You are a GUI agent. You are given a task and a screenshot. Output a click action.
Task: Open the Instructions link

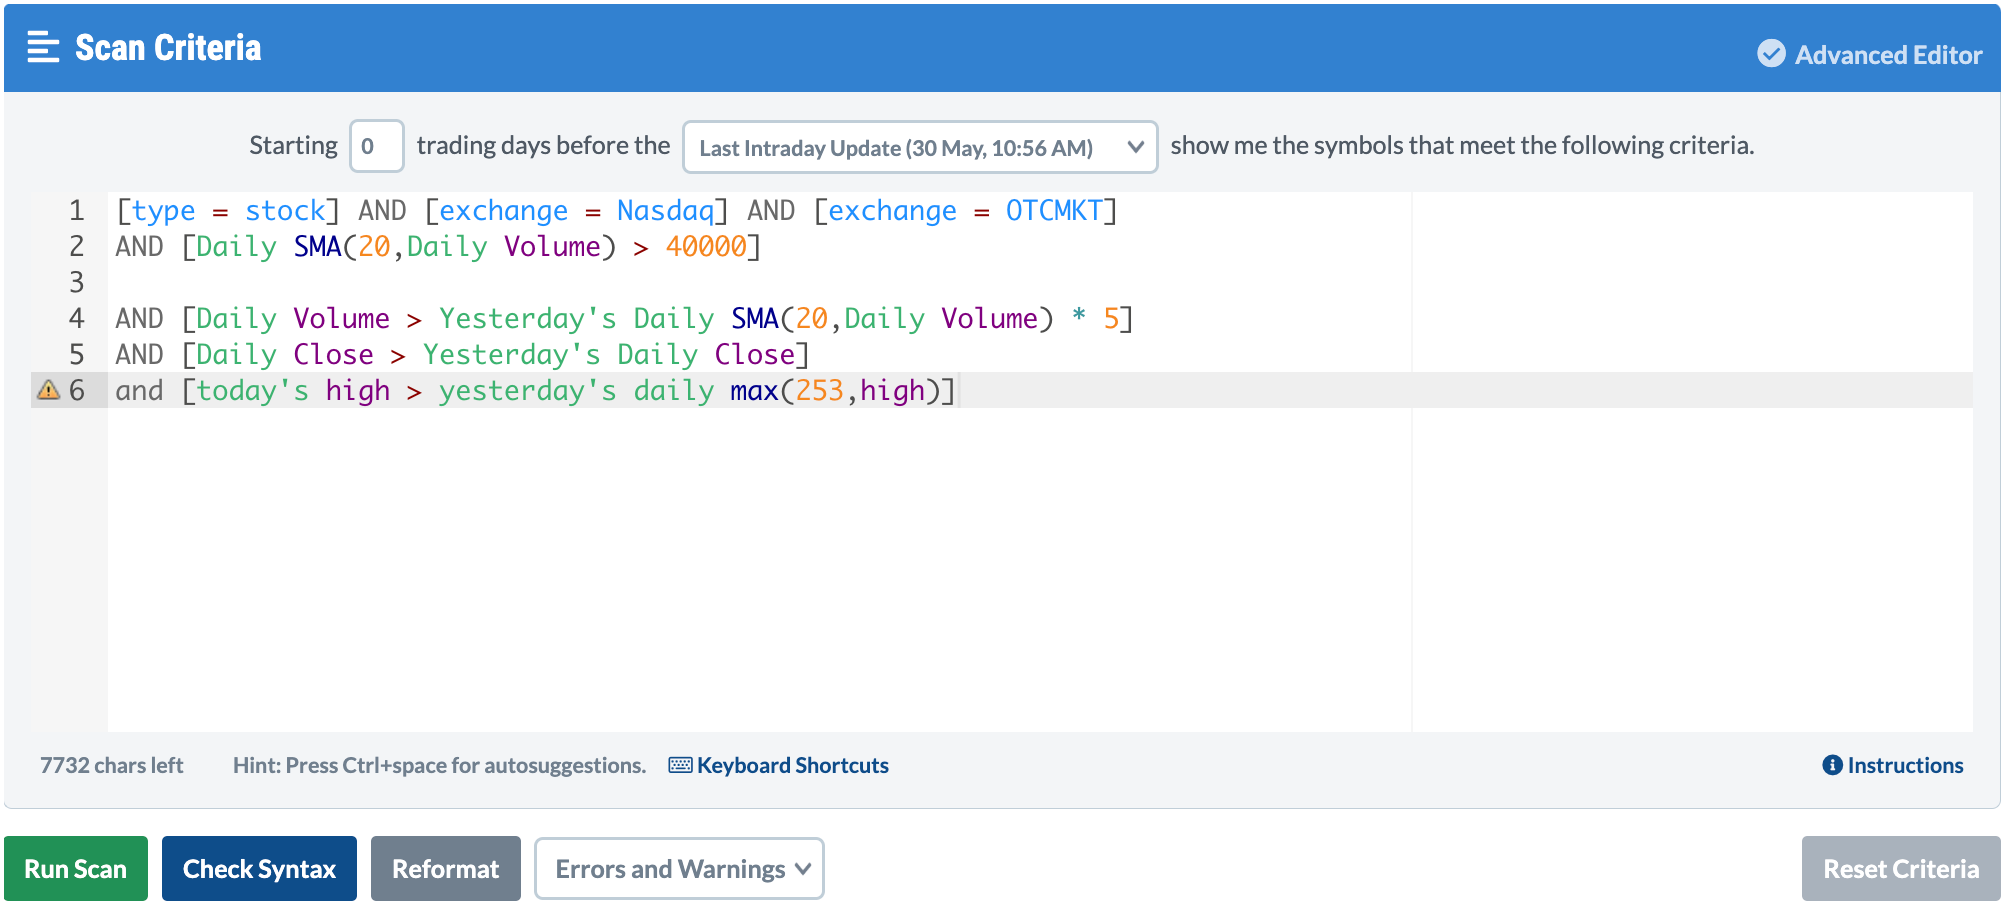[1905, 765]
